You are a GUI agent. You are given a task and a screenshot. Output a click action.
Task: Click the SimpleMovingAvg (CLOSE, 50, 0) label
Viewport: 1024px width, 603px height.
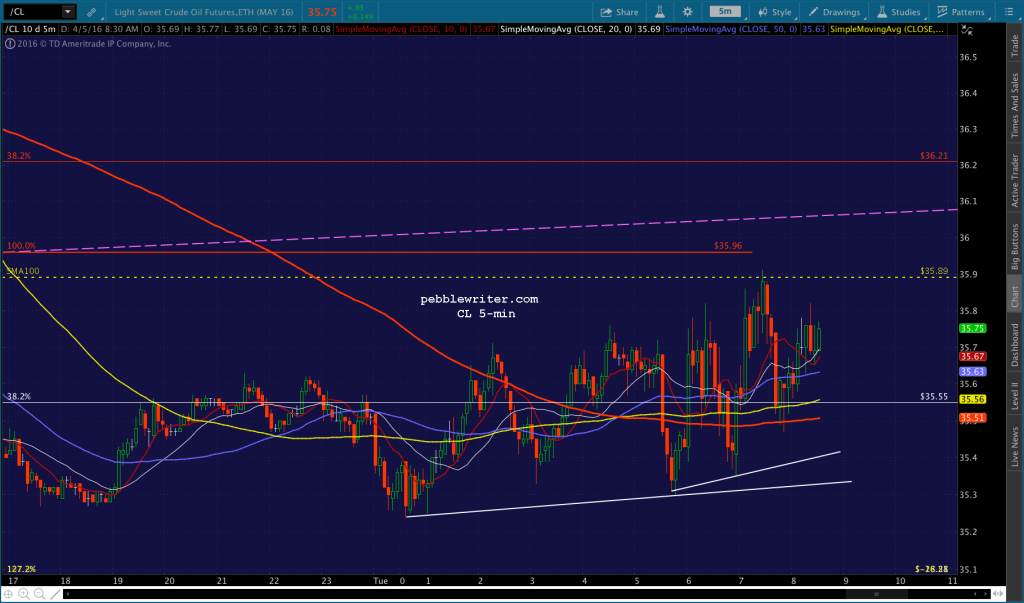tap(731, 29)
